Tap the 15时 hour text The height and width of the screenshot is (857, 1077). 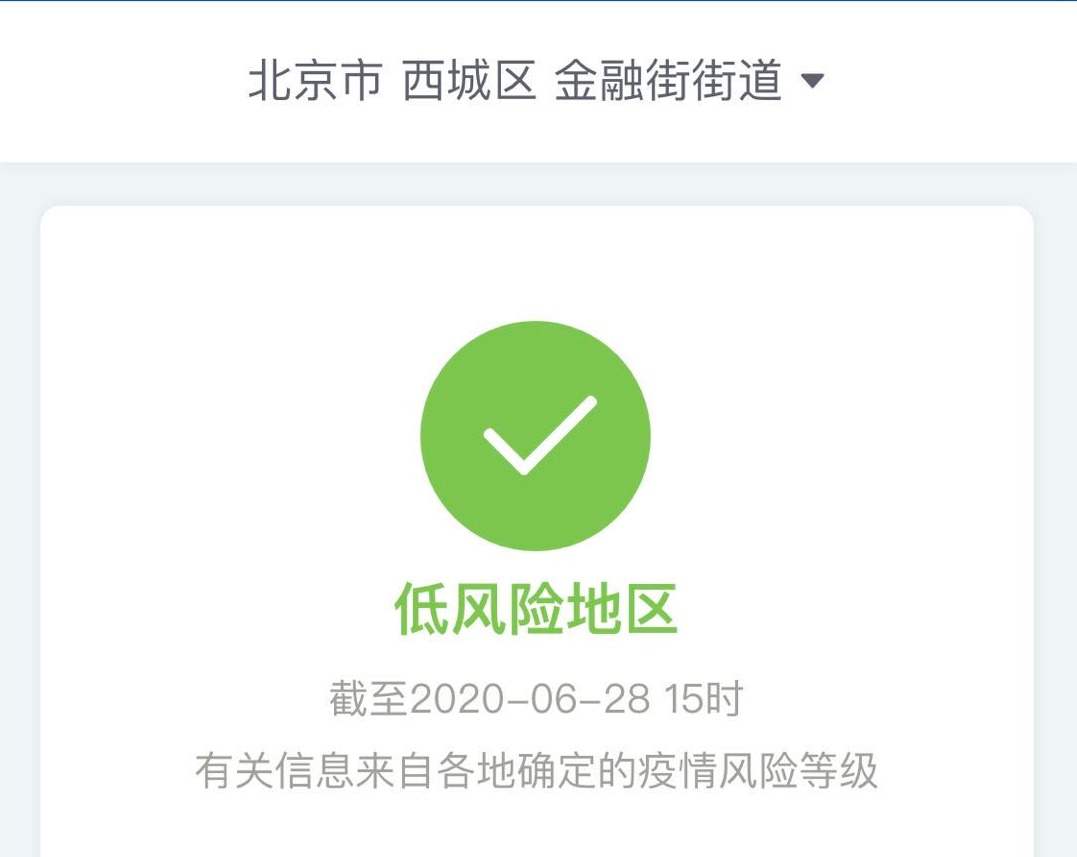click(703, 699)
